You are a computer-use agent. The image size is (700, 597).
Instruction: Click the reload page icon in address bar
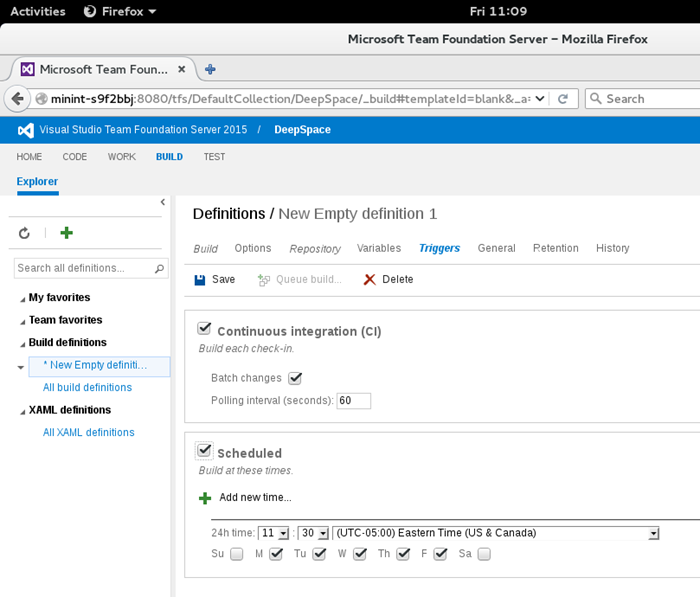(562, 99)
